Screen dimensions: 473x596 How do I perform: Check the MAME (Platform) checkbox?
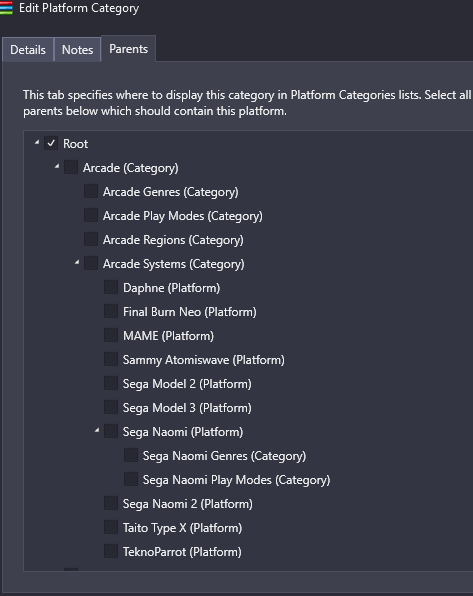[x=111, y=335]
